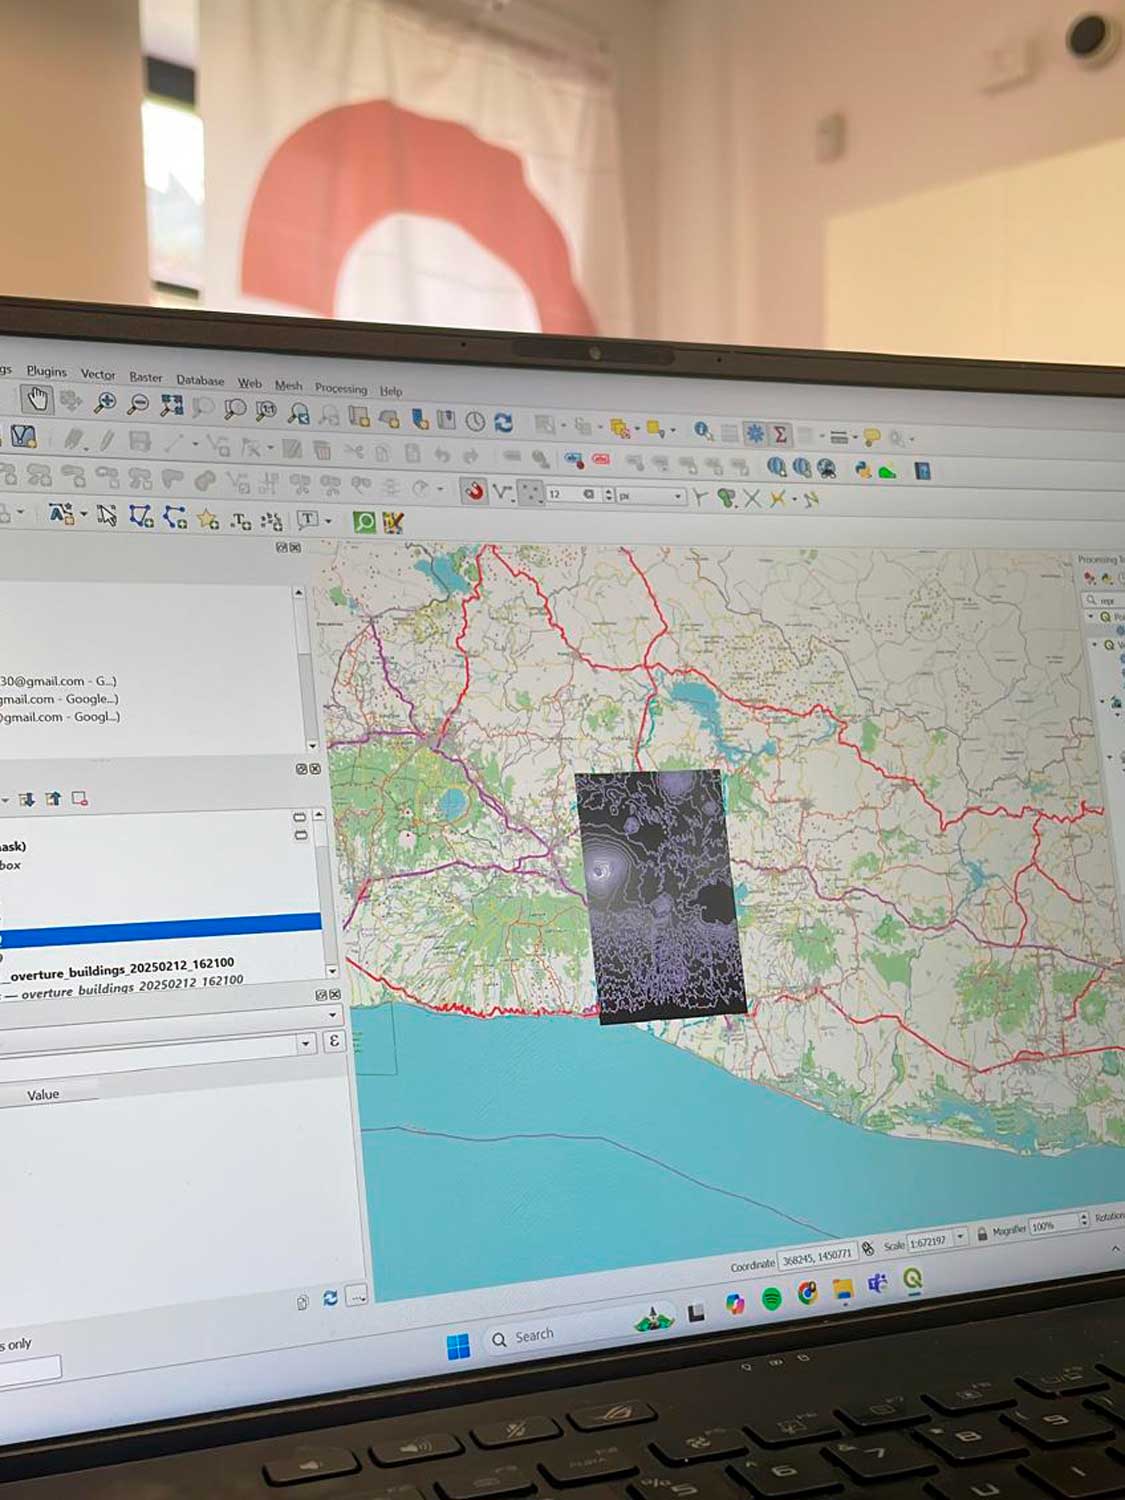Click the Magnifier spin box arrows
Image resolution: width=1125 pixels, height=1500 pixels.
[x=1083, y=1221]
